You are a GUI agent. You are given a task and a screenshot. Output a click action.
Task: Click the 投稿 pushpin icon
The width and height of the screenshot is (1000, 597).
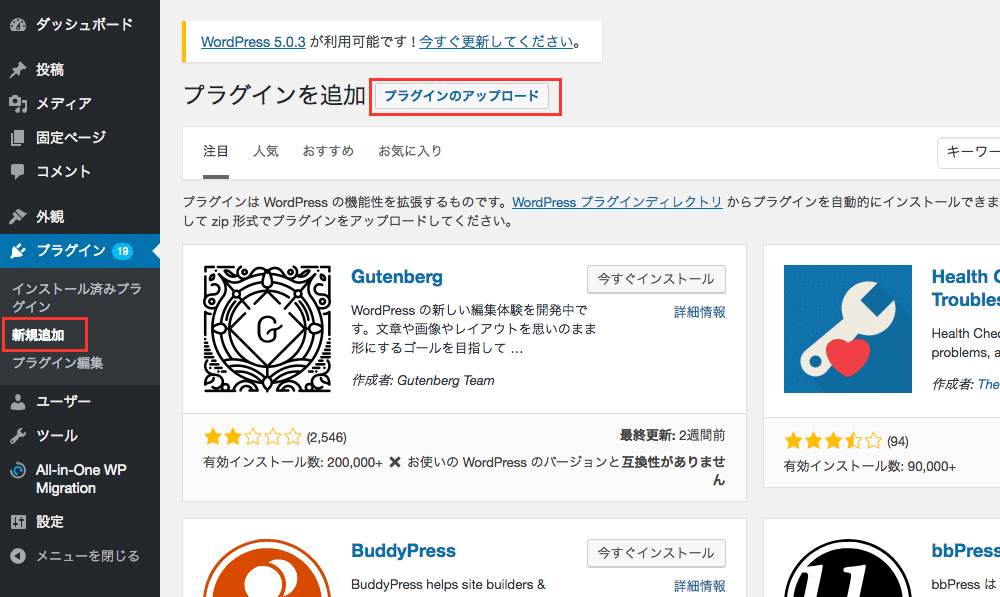coord(18,70)
